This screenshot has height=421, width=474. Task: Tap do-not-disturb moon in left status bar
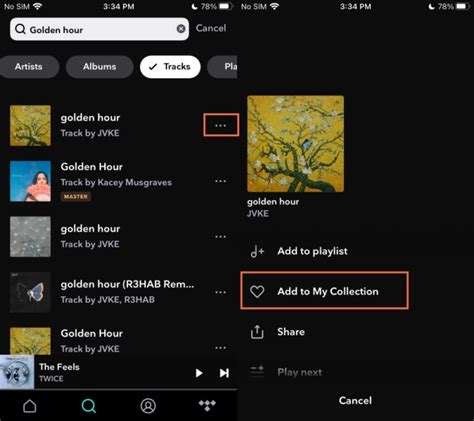(194, 6)
